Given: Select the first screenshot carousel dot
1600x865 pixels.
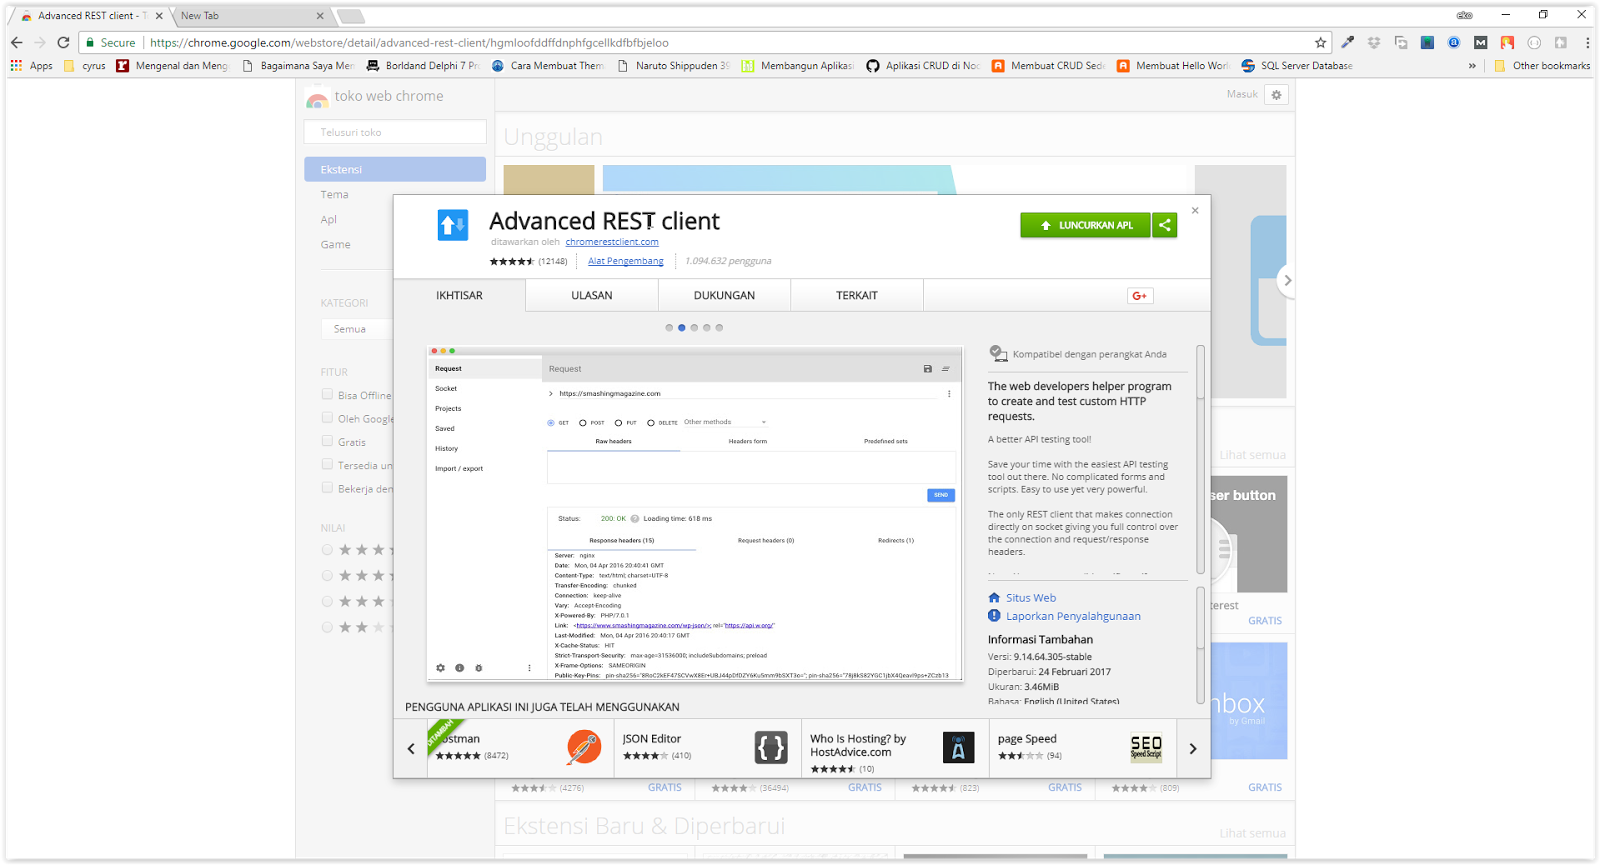Looking at the screenshot, I should pos(669,328).
